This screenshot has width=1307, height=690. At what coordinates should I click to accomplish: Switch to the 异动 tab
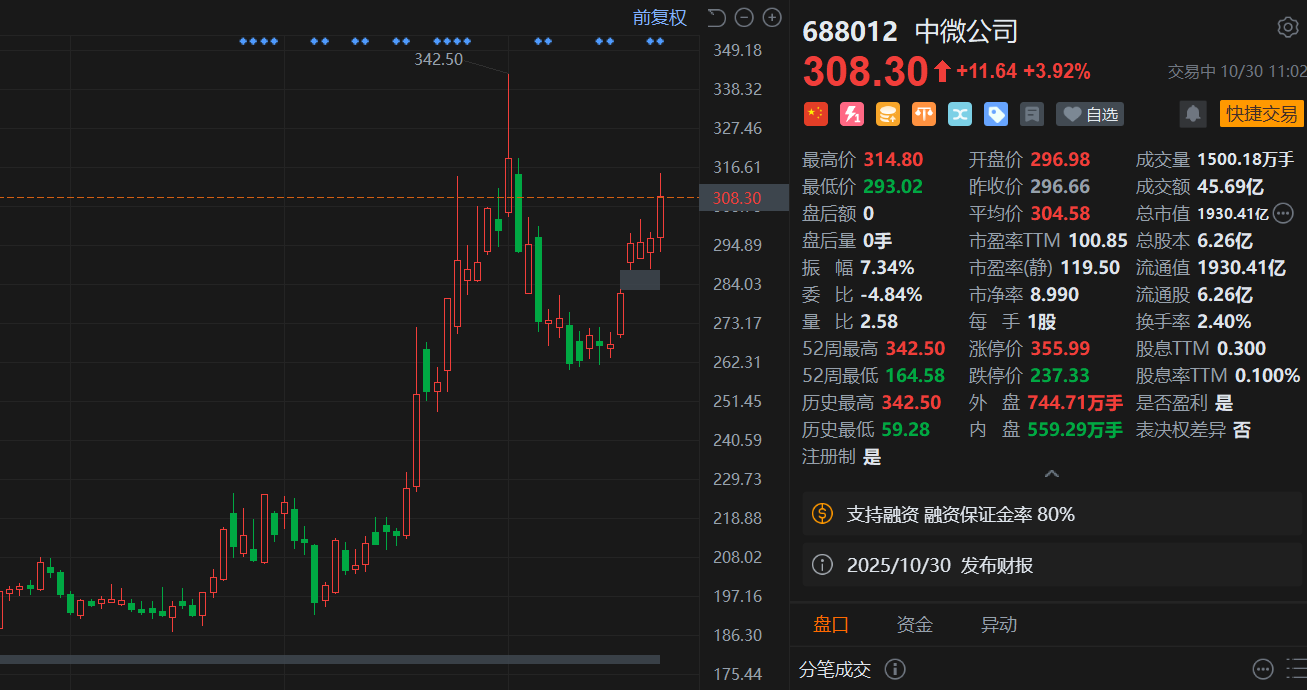pos(998,625)
